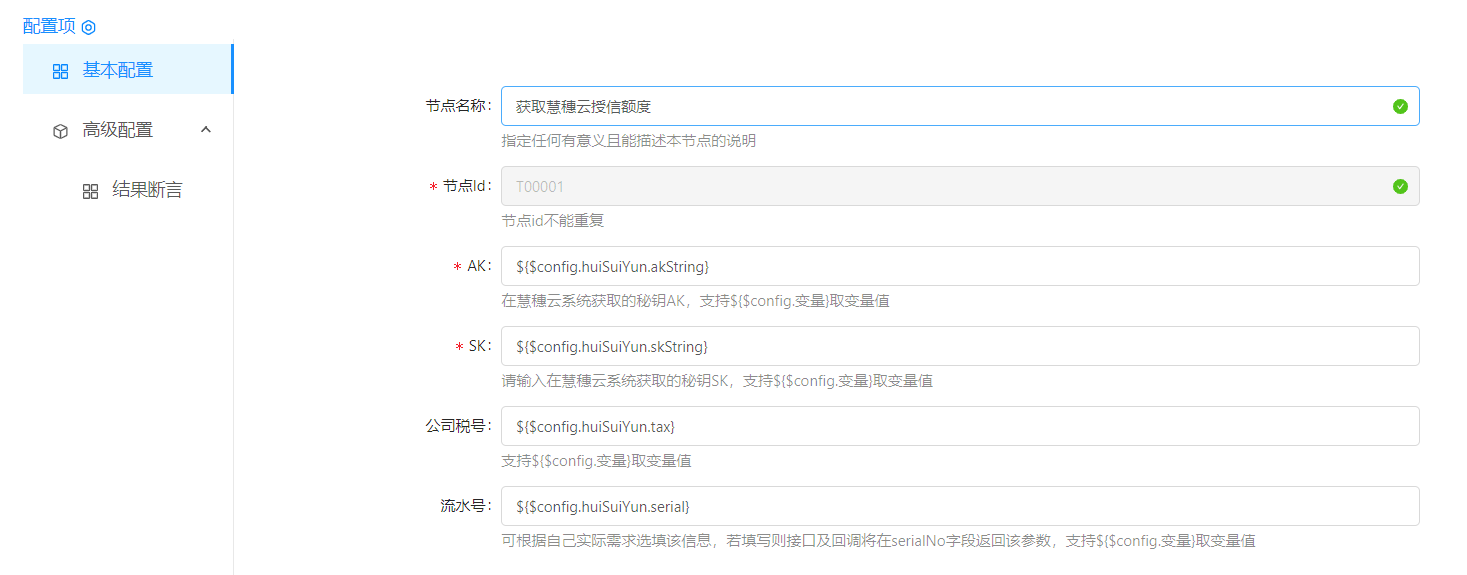Click the grid icon next to 基本配置
The image size is (1467, 575).
60,71
